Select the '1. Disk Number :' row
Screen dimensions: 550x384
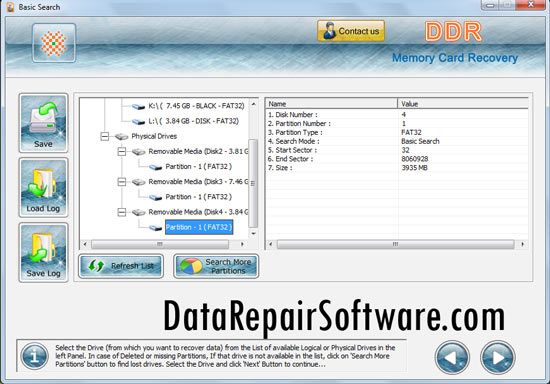397,115
